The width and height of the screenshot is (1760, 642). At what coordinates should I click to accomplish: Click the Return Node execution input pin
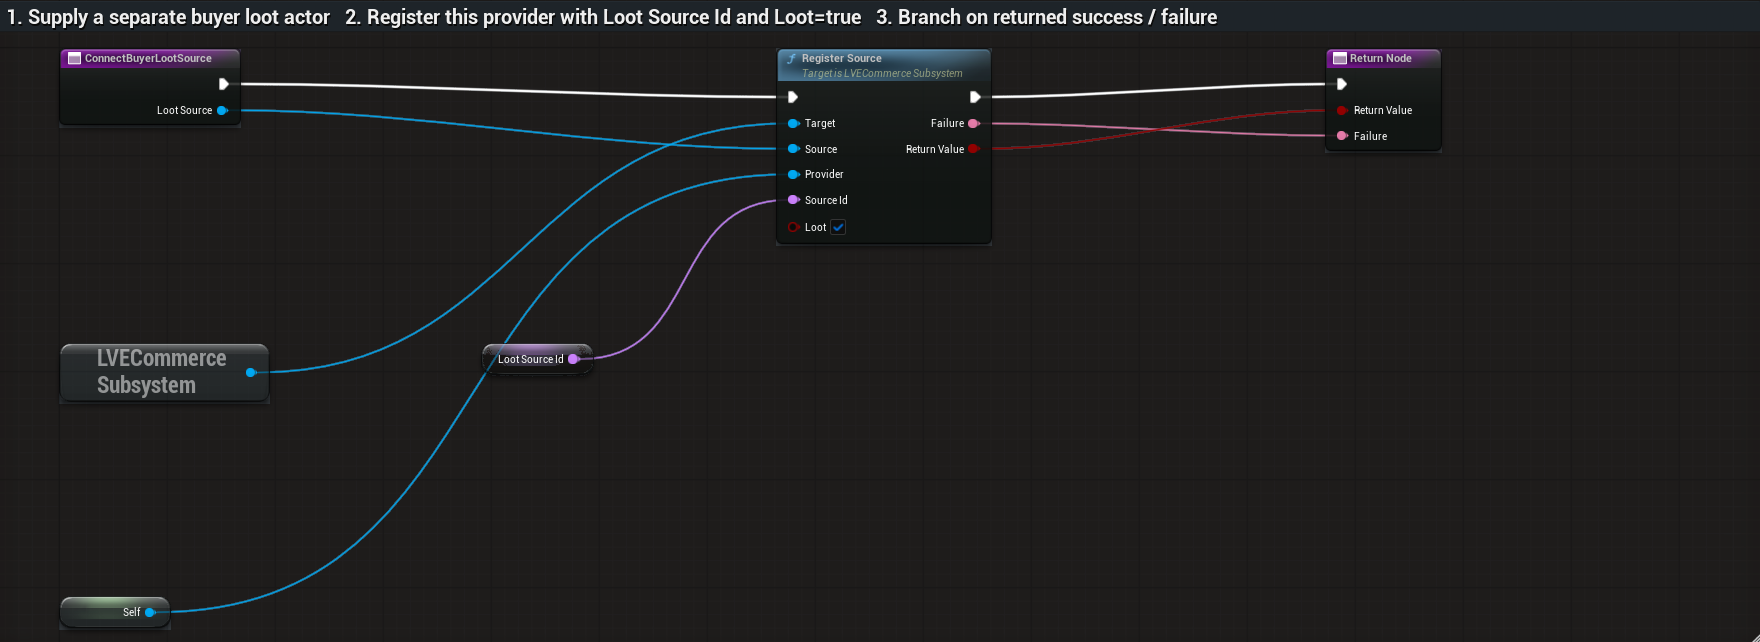[1342, 84]
